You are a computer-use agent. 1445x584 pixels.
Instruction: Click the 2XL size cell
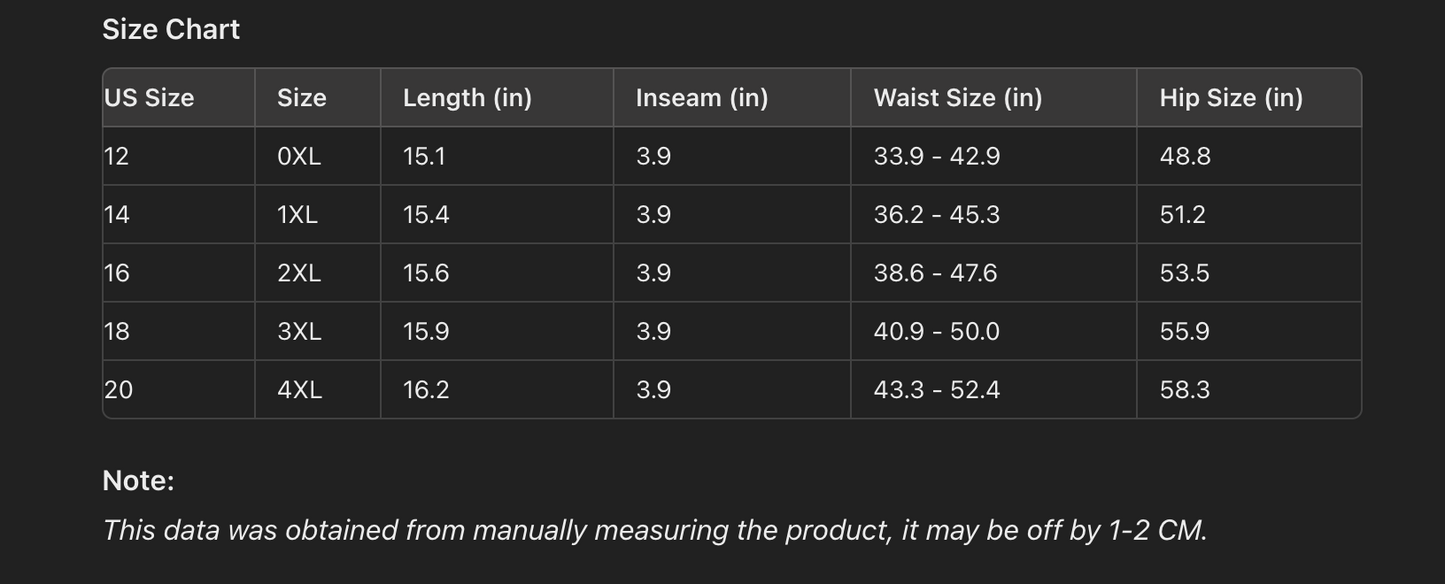click(299, 273)
